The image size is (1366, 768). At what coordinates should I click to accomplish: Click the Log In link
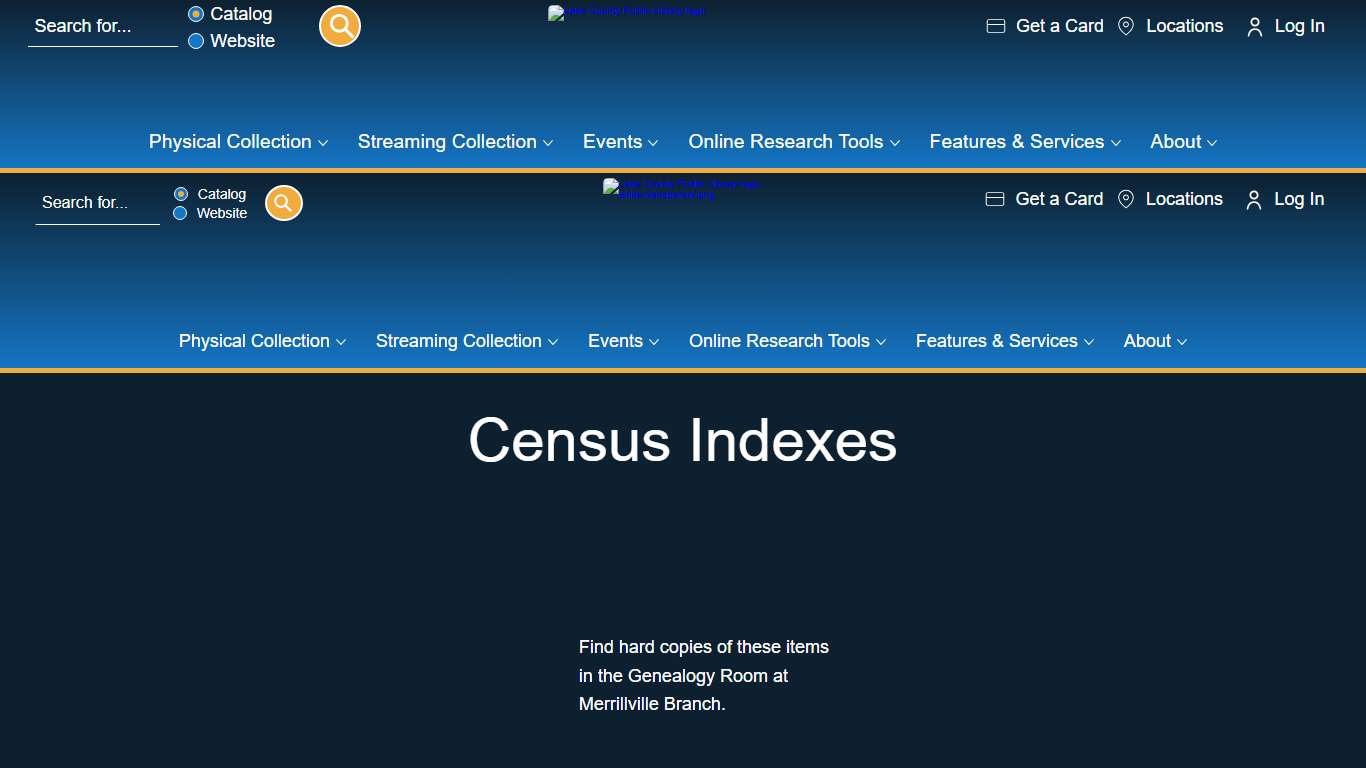(x=1299, y=26)
